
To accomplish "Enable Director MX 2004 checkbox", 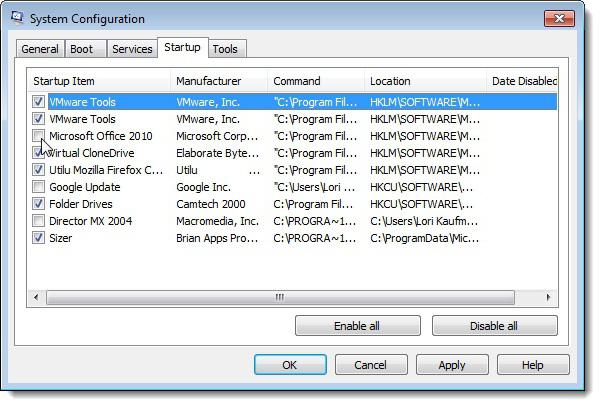I will click(38, 221).
